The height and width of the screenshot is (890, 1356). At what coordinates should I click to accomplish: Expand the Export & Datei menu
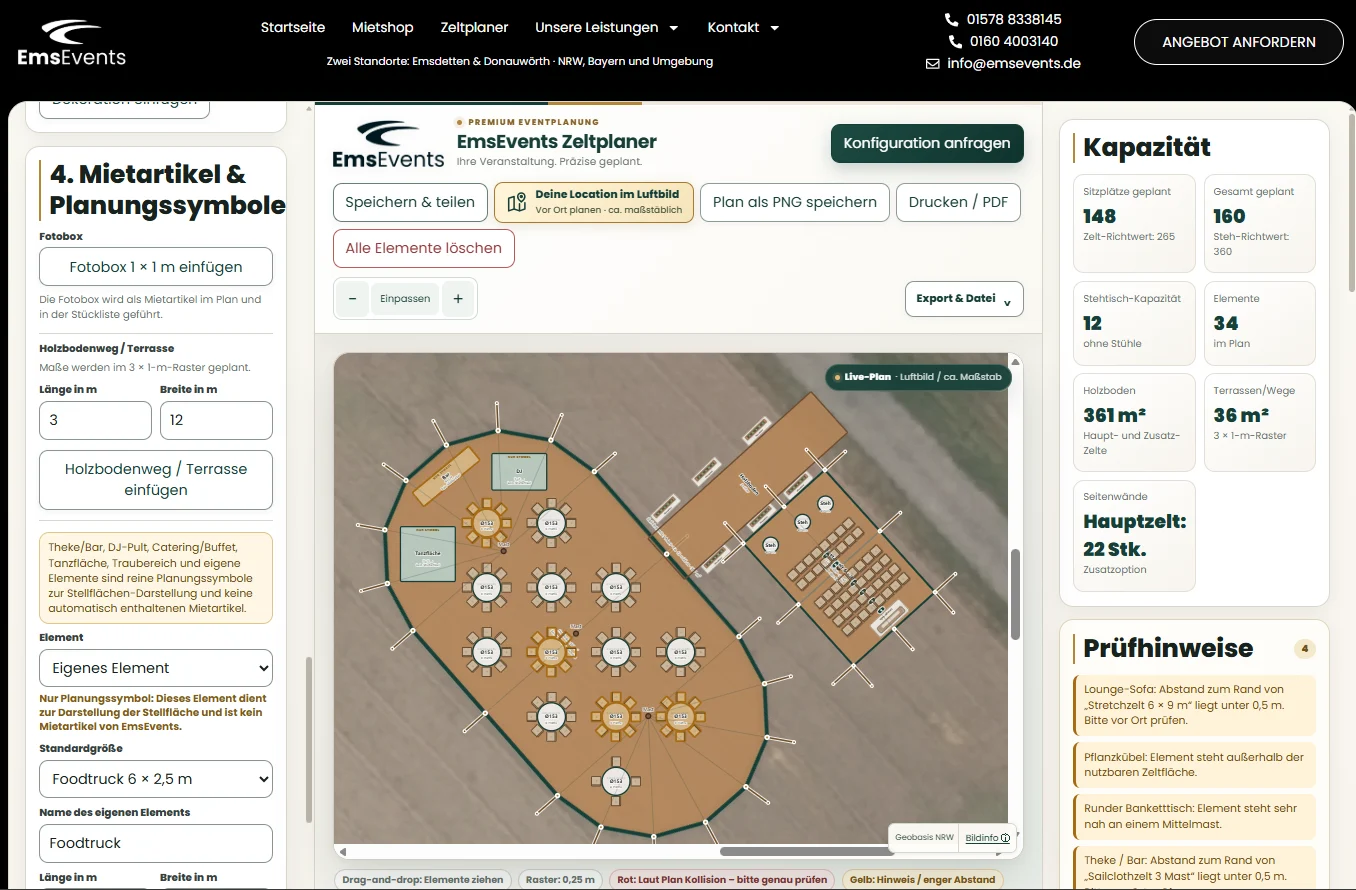point(964,298)
